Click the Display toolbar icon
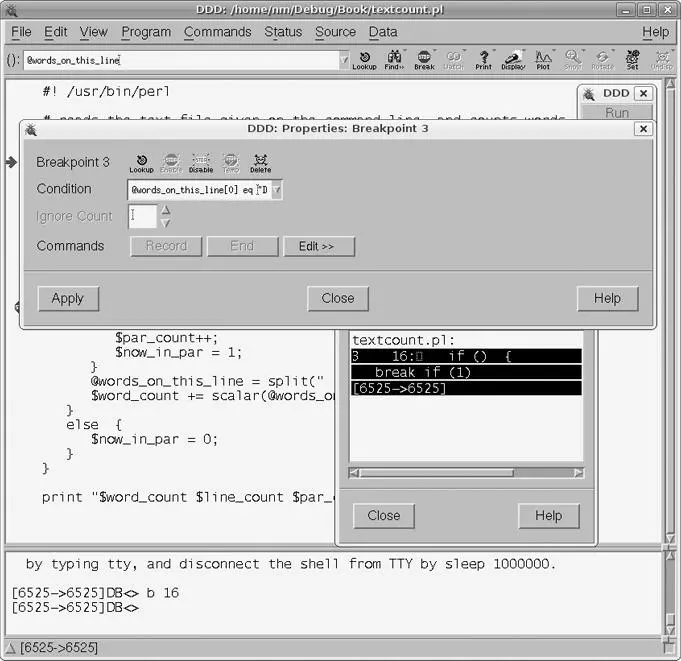Viewport: 681px width, 661px height. [513, 60]
